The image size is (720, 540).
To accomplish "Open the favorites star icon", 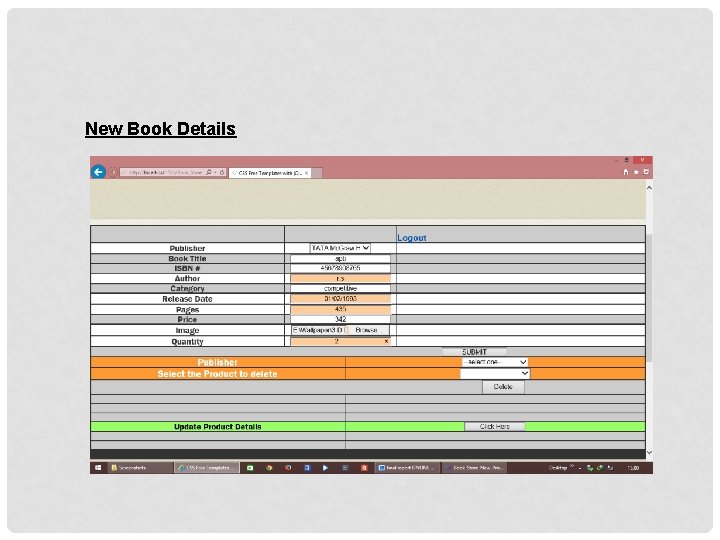I will [636, 172].
